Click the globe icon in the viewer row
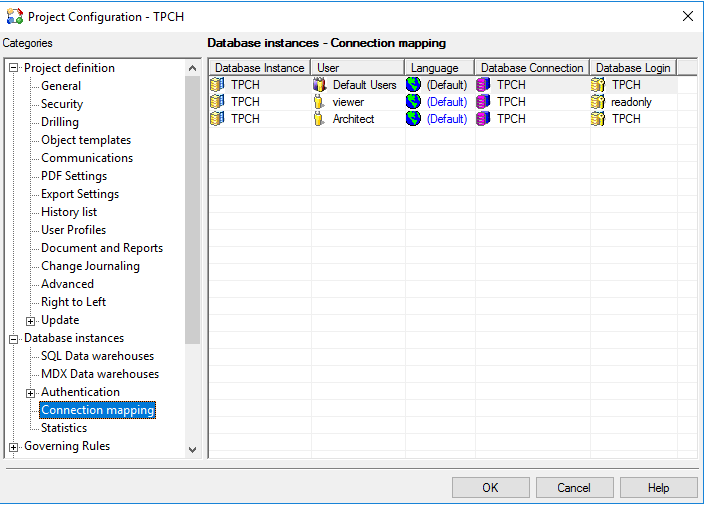Viewport: 706px width, 505px height. [x=414, y=102]
